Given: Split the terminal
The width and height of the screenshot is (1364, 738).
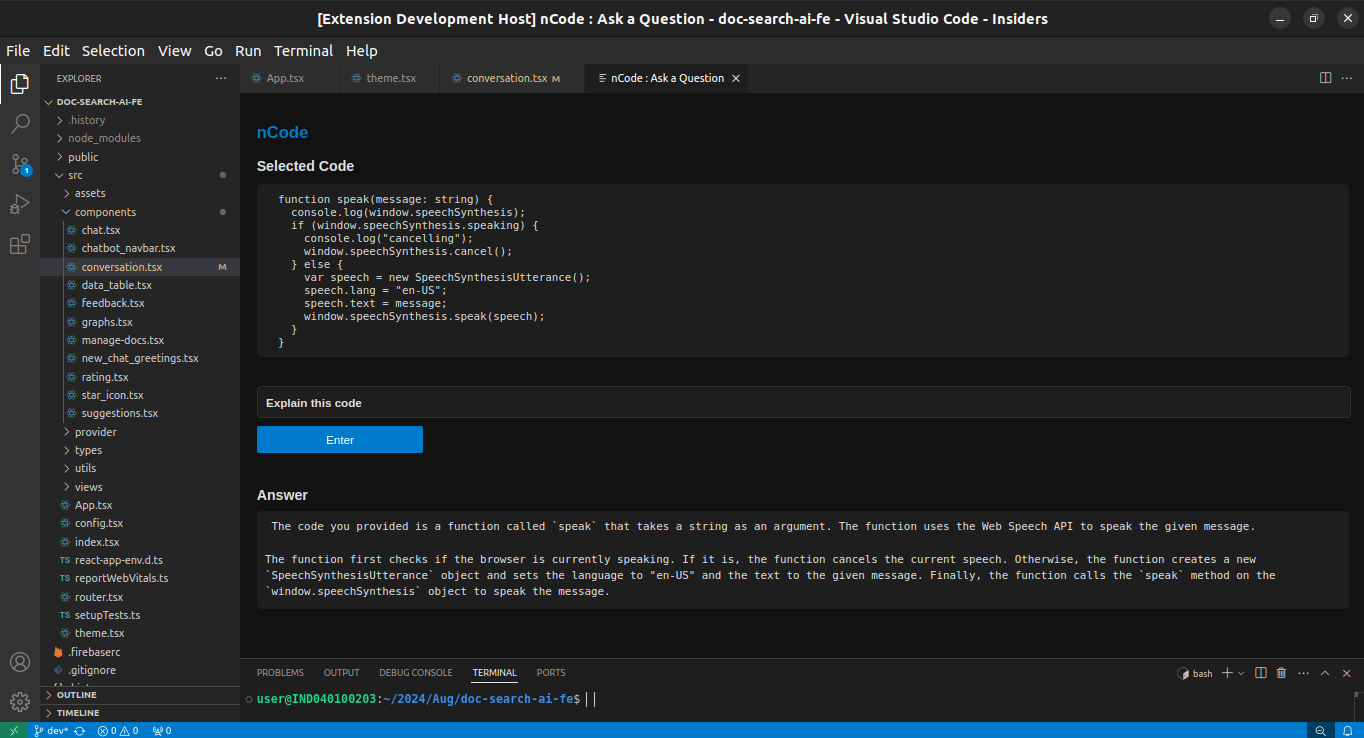Looking at the screenshot, I should click(1261, 673).
